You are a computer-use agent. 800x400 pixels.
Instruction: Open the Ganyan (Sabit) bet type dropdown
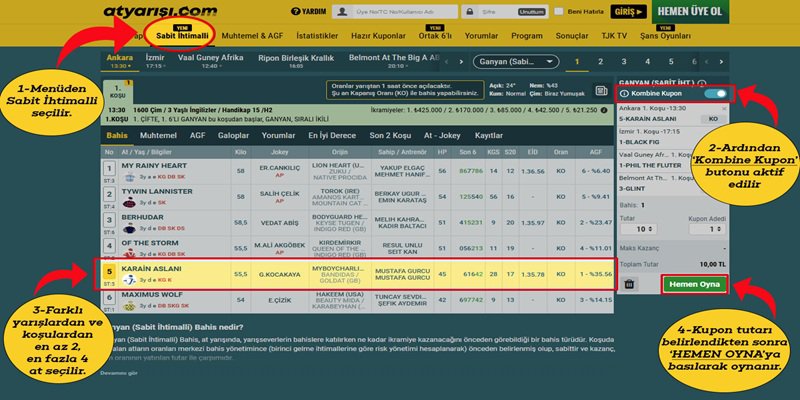pyautogui.click(x=516, y=62)
